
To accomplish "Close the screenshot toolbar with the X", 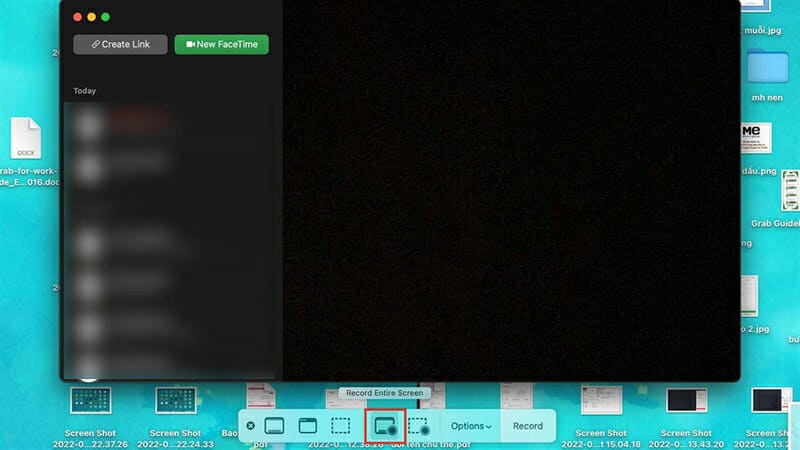I will pyautogui.click(x=250, y=426).
